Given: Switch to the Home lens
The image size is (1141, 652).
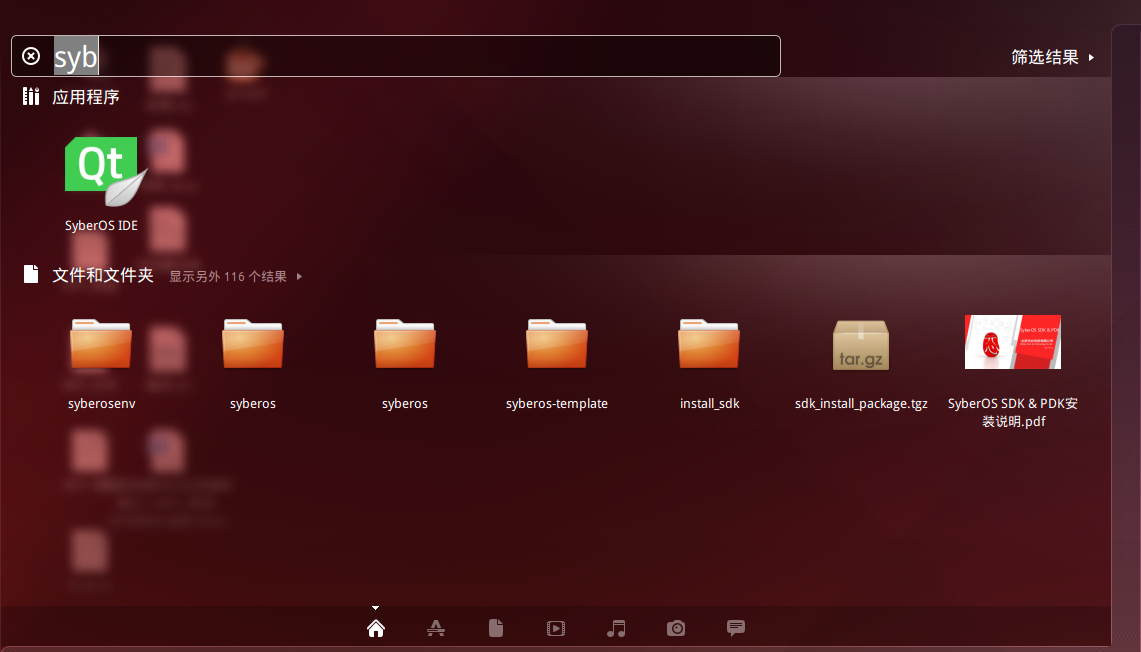Looking at the screenshot, I should [375, 628].
